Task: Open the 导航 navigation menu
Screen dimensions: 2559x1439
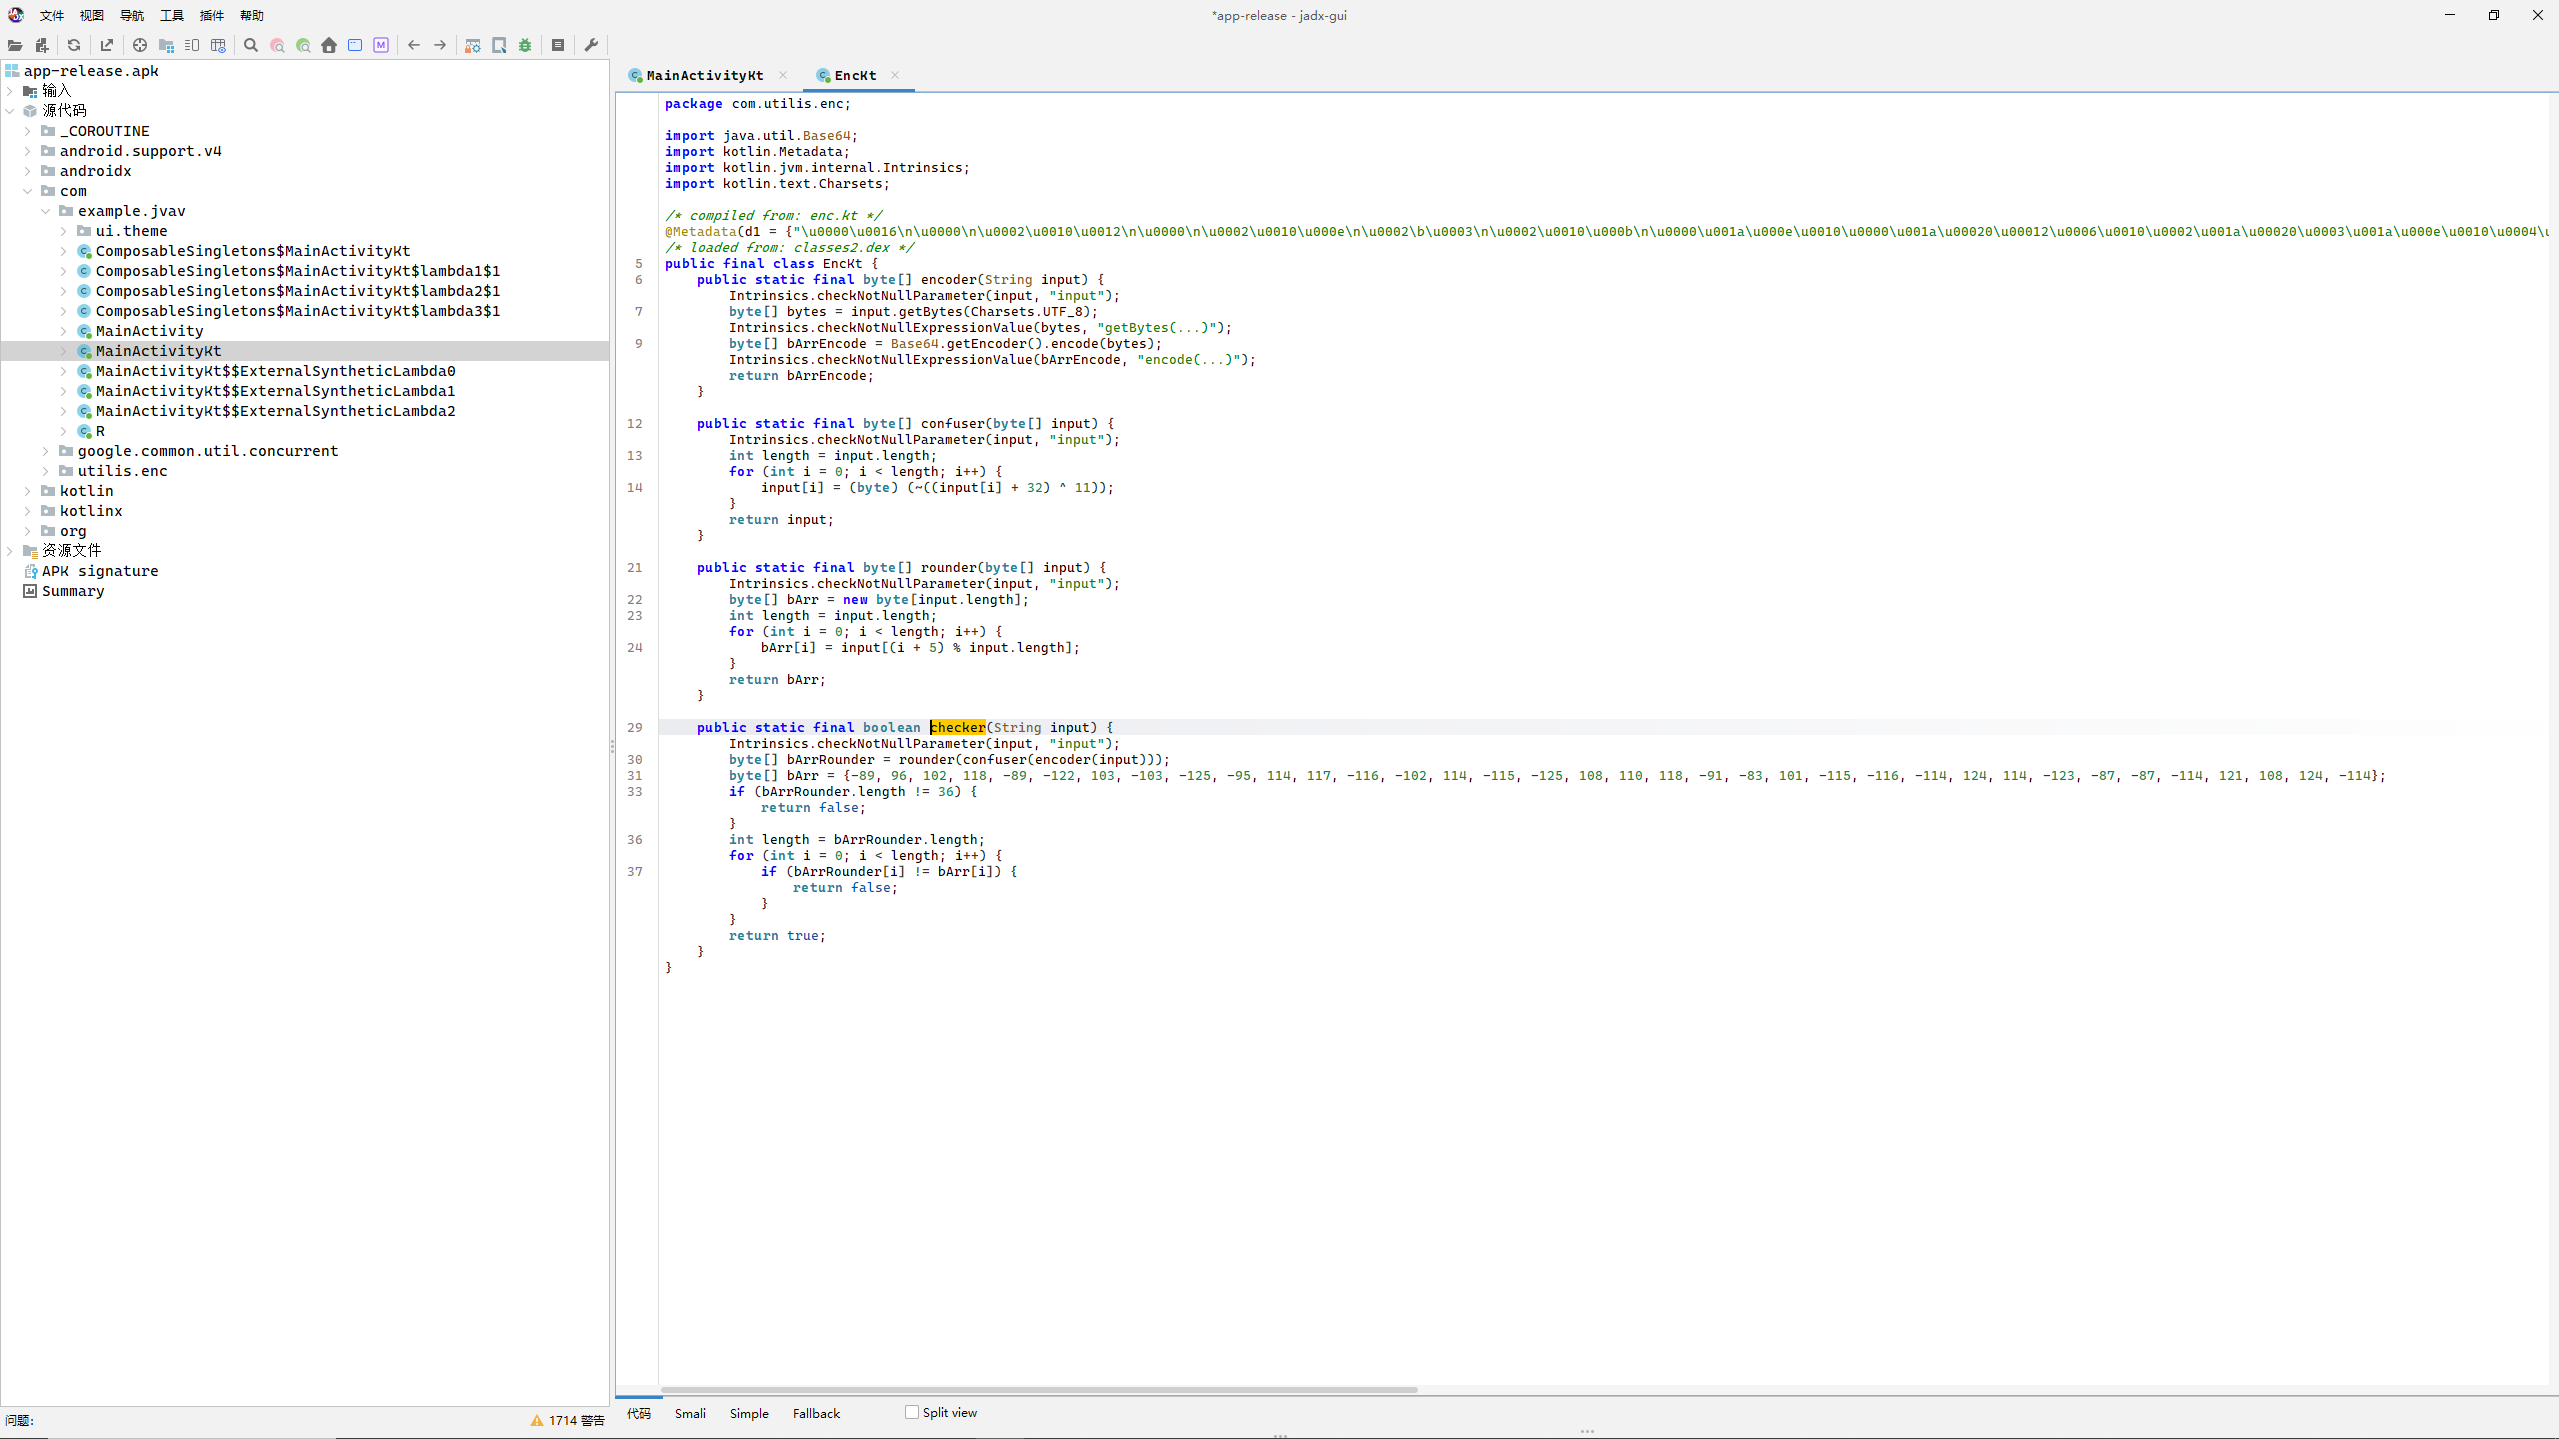Action: point(131,15)
